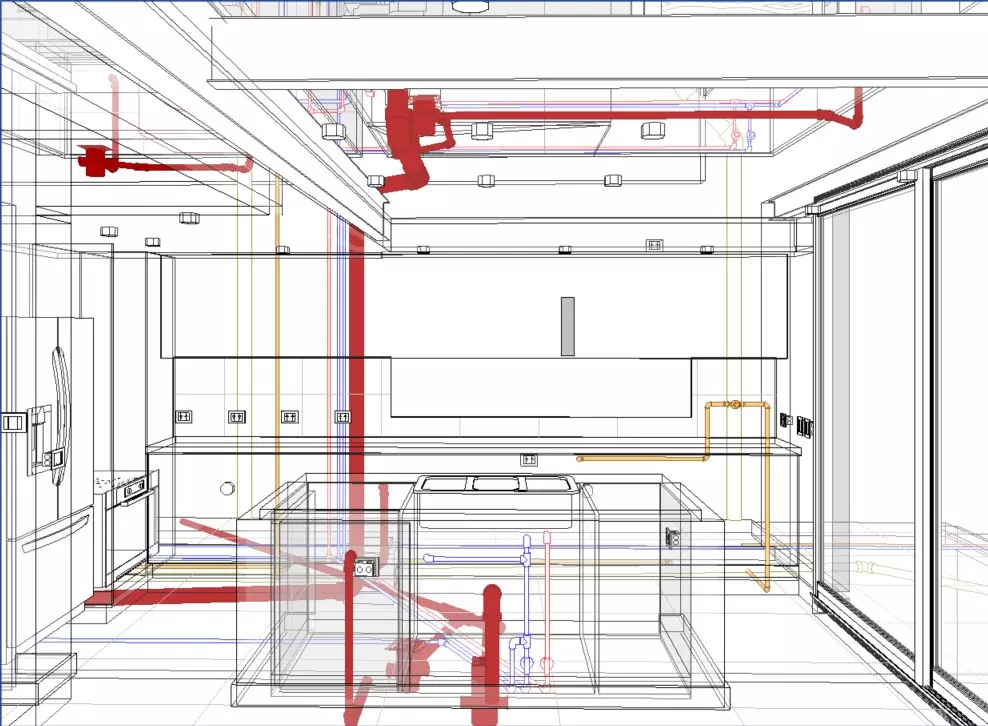The width and height of the screenshot is (988, 726).
Task: Click the horizontal orange gas pipe above counter
Action: [641, 458]
